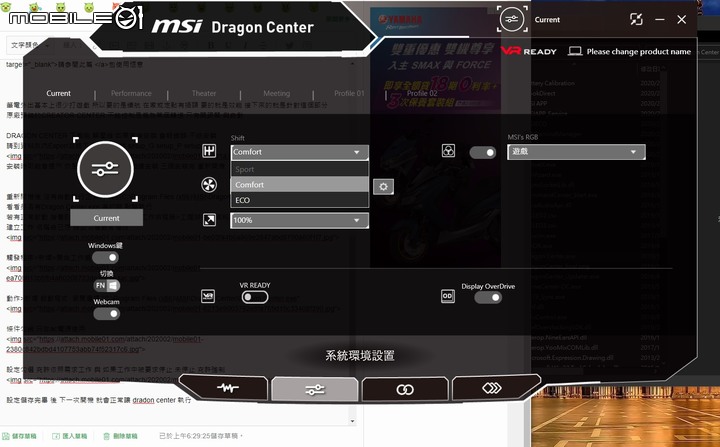Close the Dragon Center window

[x=682, y=20]
